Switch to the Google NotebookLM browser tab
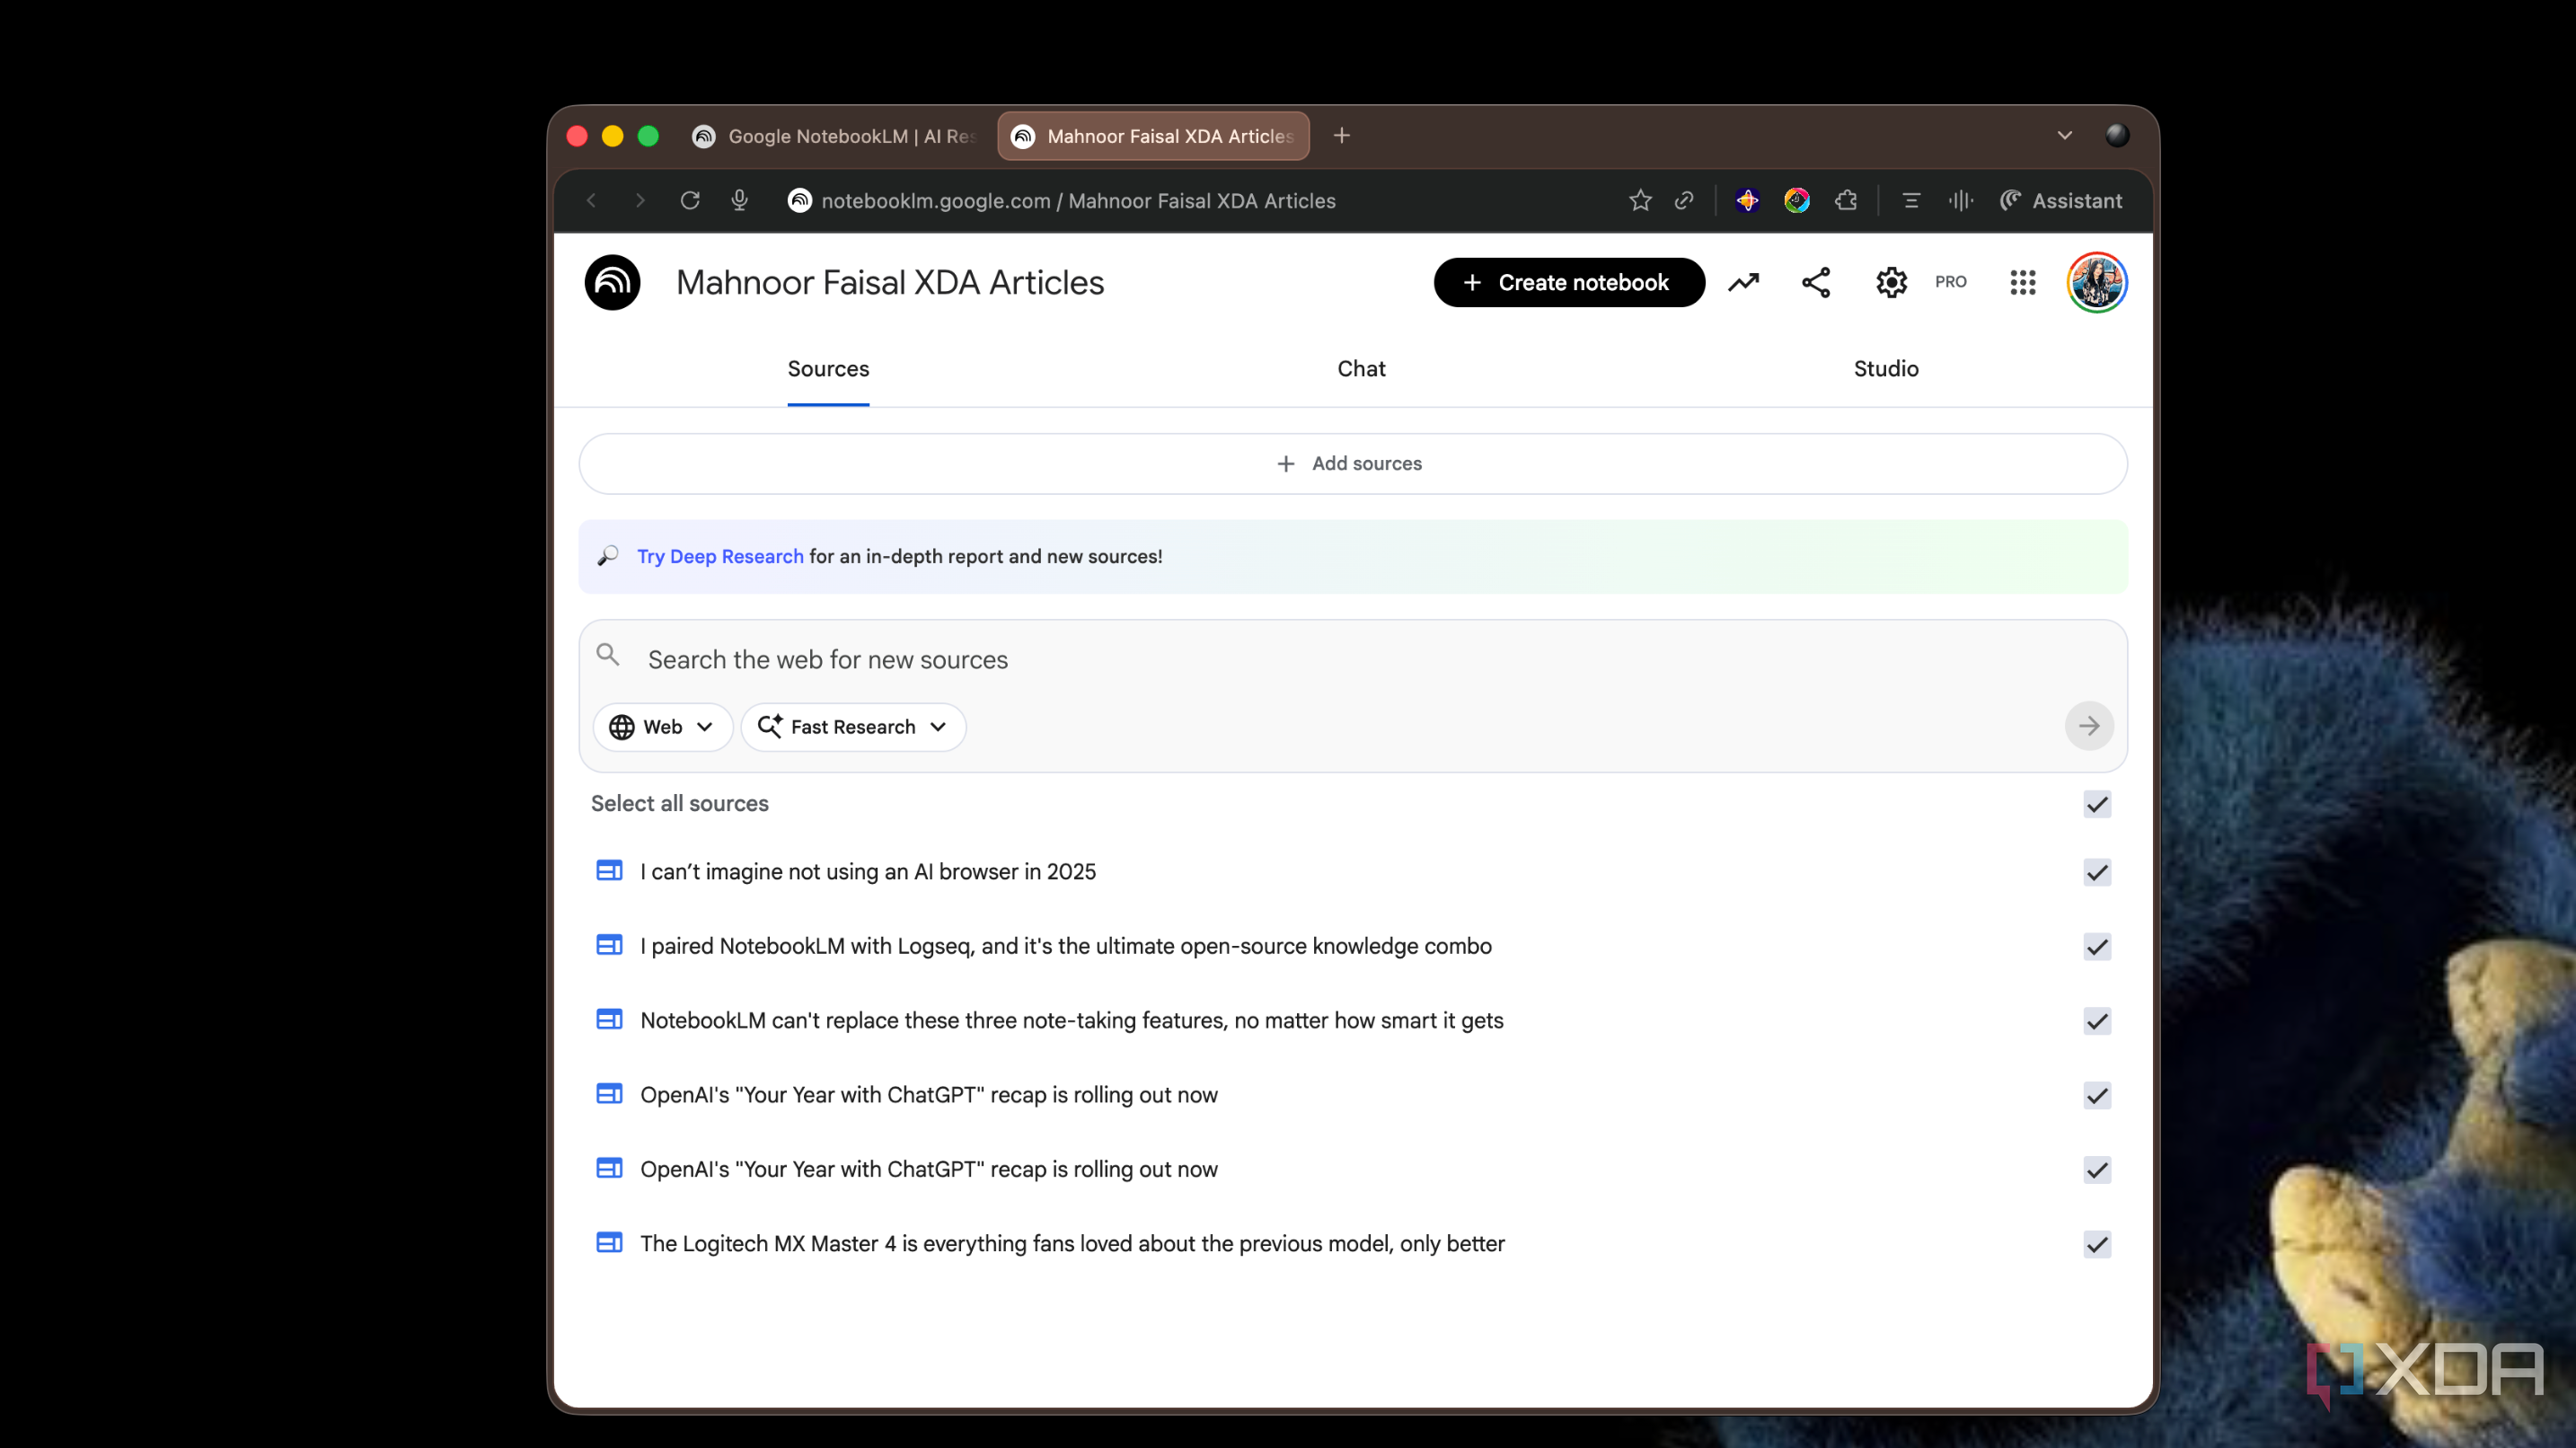 tap(837, 136)
